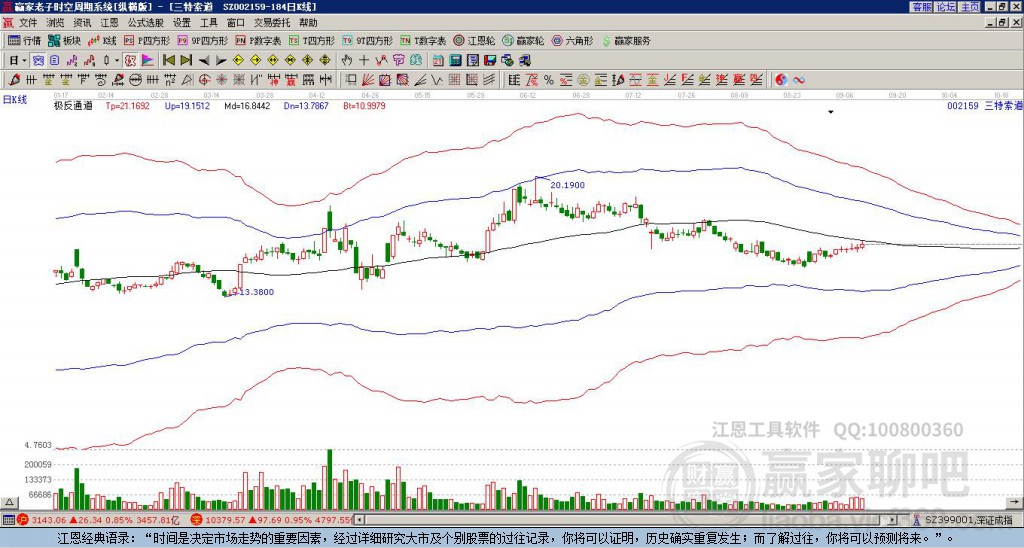1024x548 pixels.
Task: Click the 日K线 label
Action: [14, 99]
